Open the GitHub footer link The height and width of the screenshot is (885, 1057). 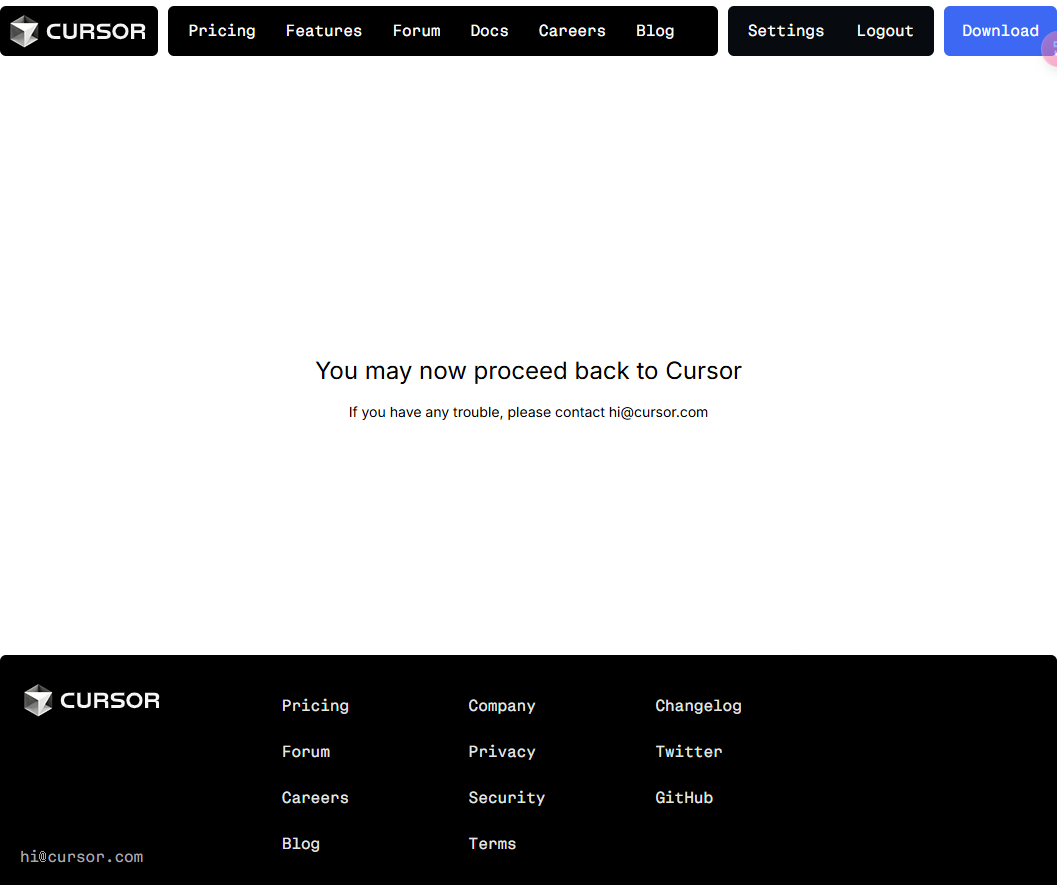[684, 798]
